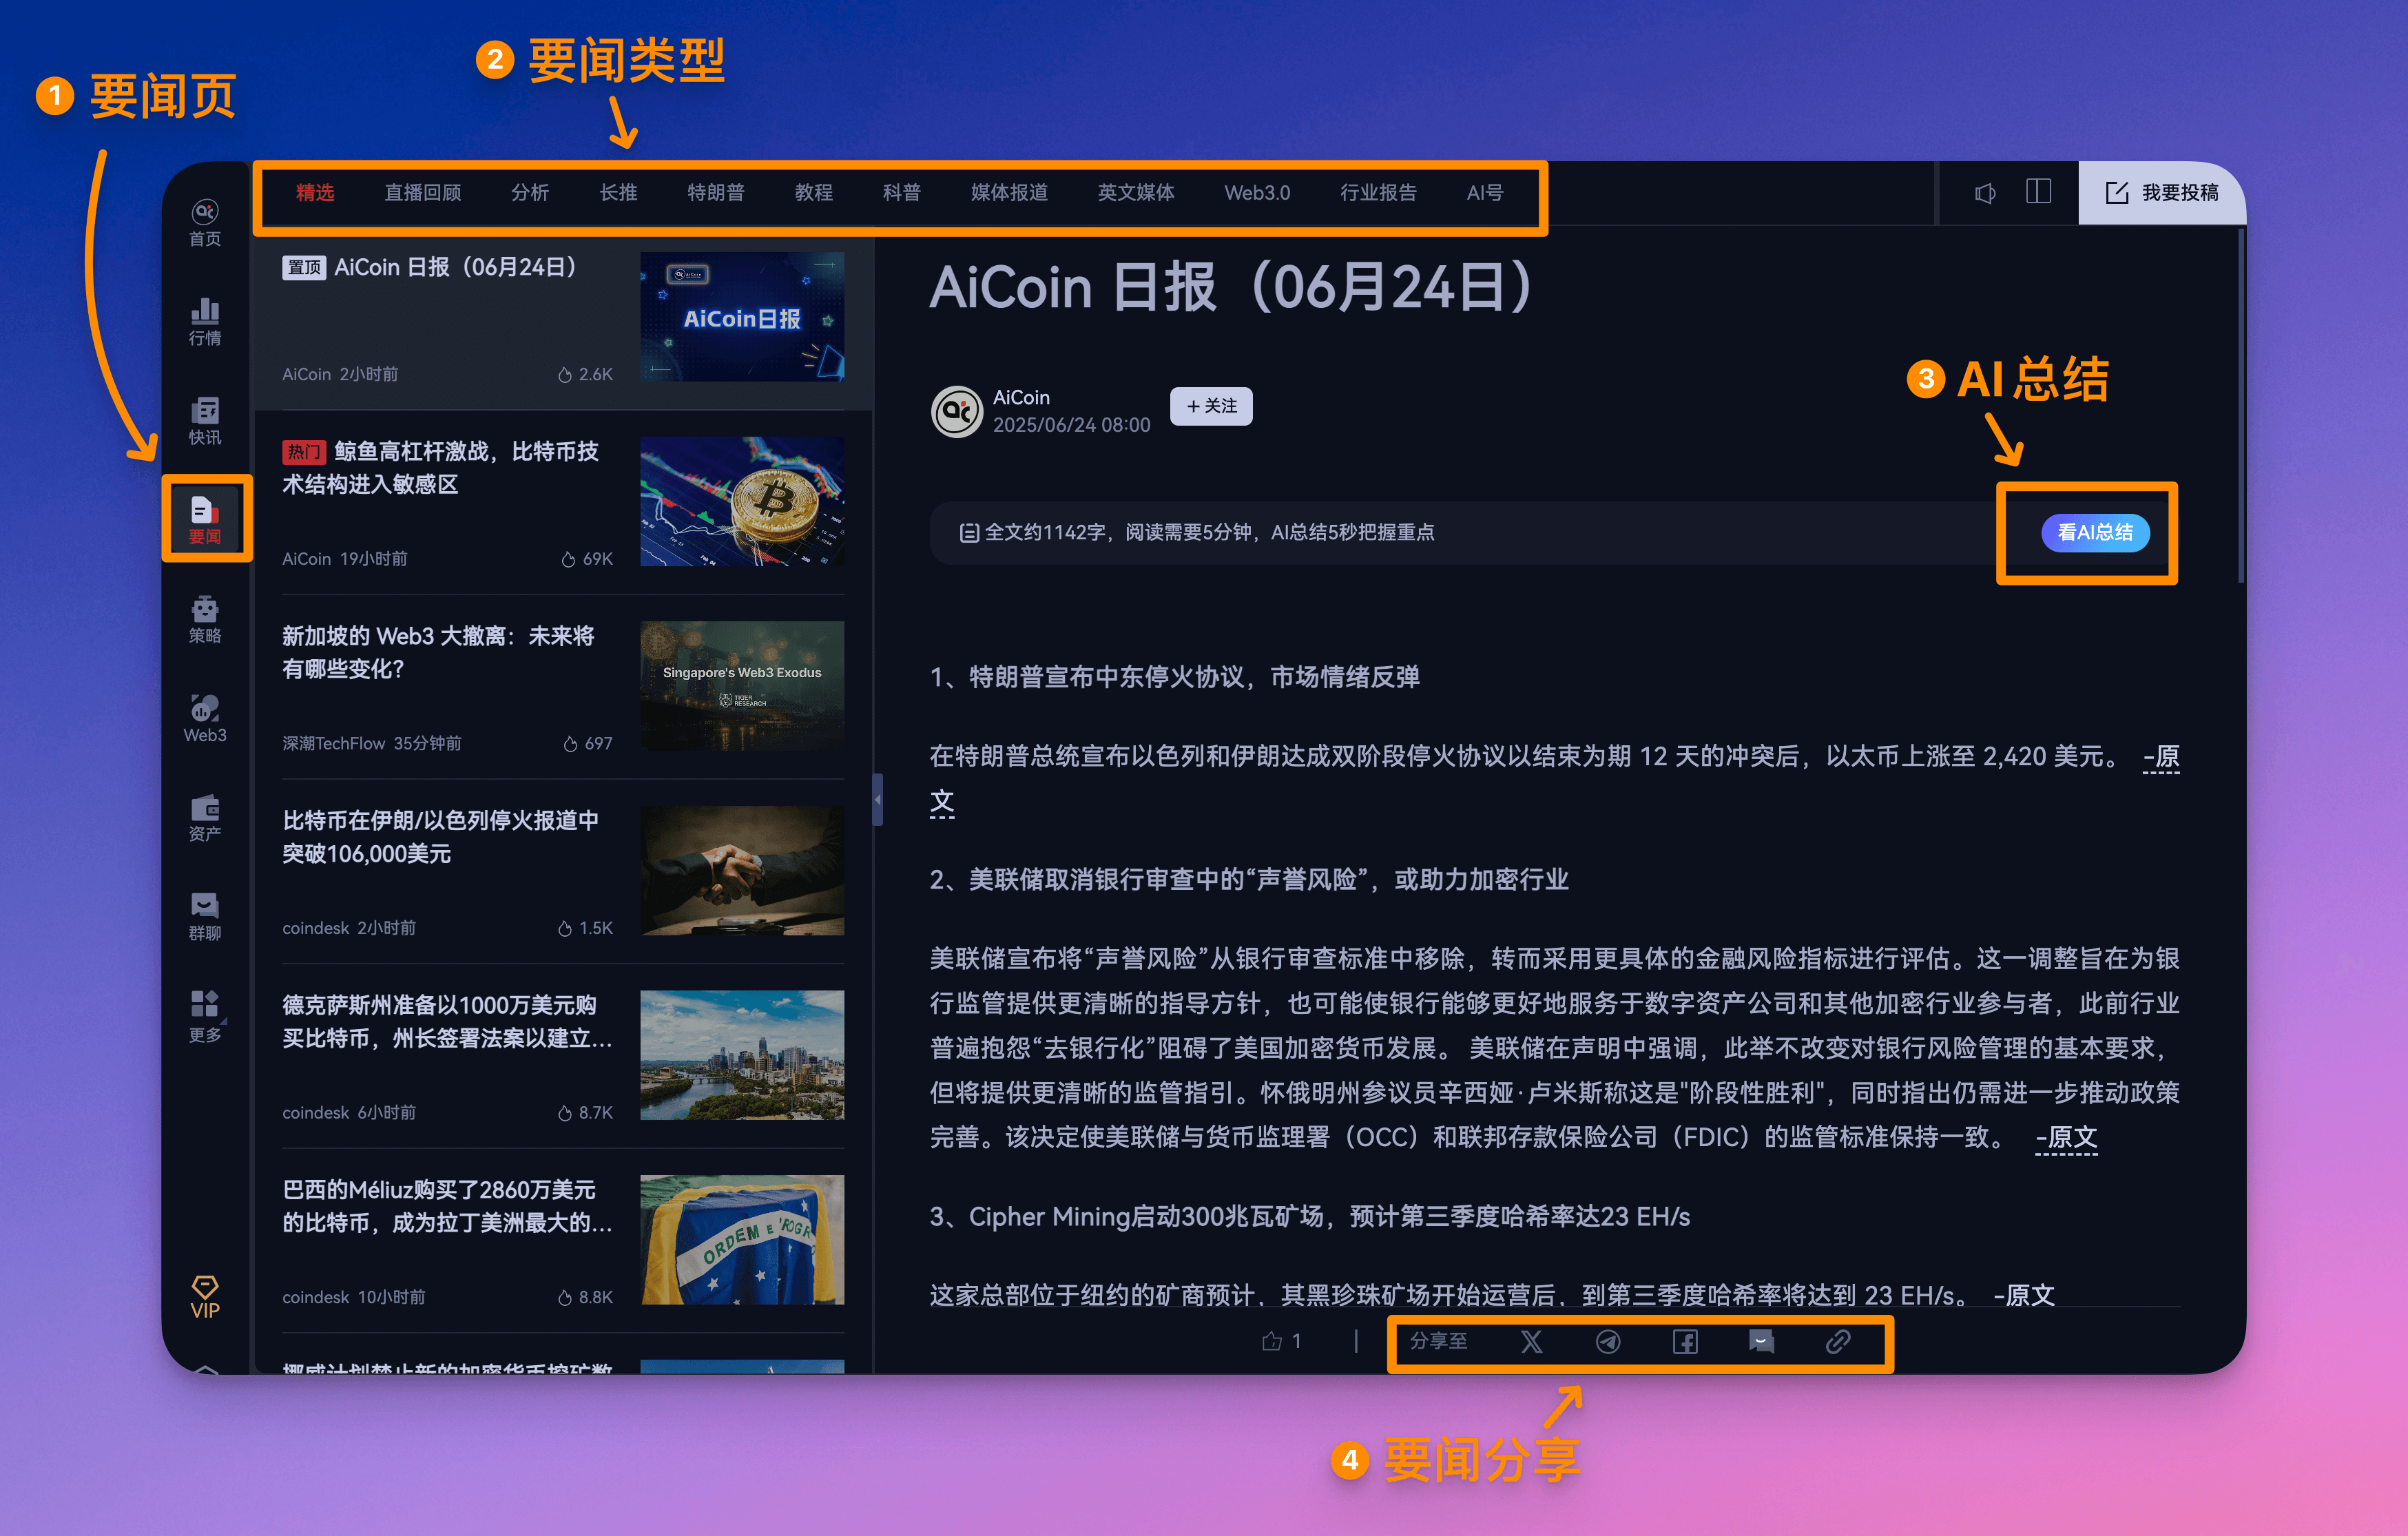
Task: Share the article to Telegram
Action: 1608,1341
